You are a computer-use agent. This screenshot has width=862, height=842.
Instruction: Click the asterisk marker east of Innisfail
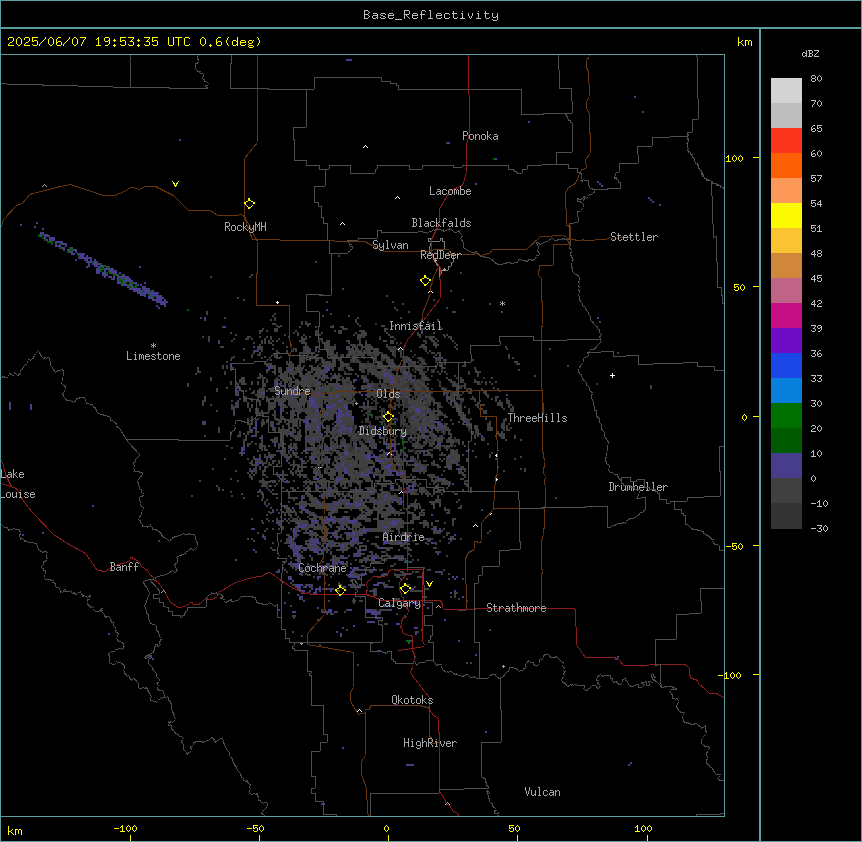(x=502, y=303)
